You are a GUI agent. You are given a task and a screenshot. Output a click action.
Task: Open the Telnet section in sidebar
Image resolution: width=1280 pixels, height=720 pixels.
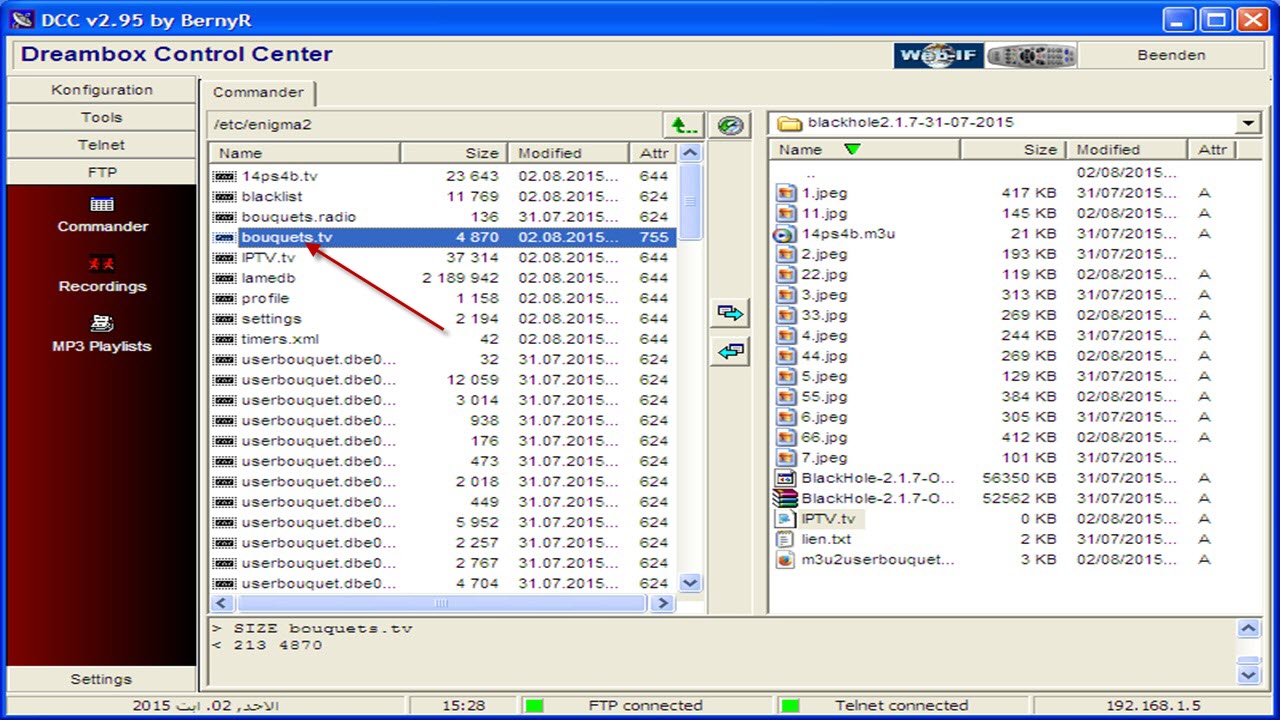click(102, 144)
